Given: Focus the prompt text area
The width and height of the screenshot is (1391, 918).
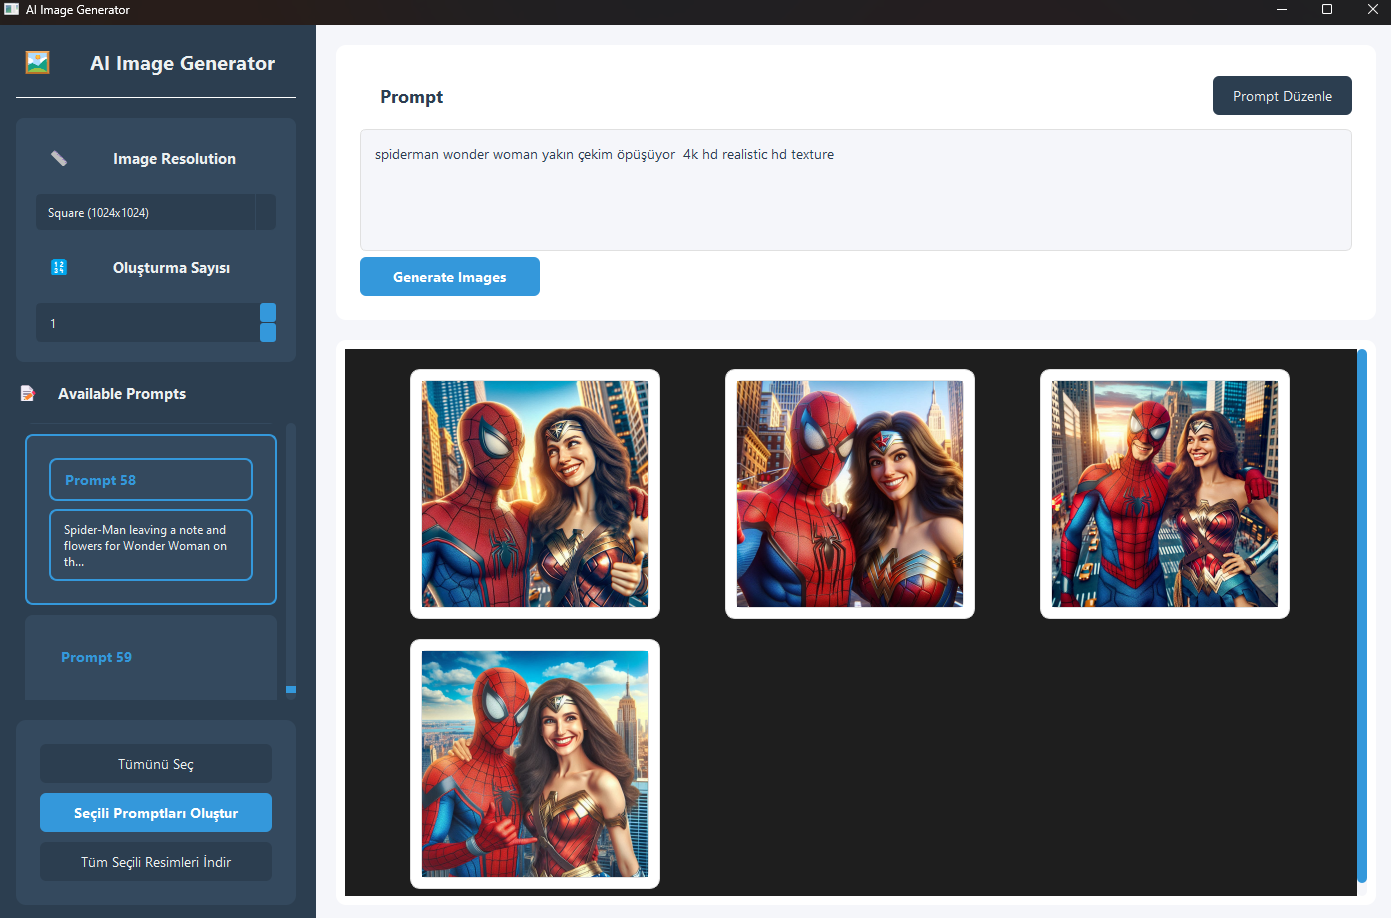Looking at the screenshot, I should click(856, 190).
